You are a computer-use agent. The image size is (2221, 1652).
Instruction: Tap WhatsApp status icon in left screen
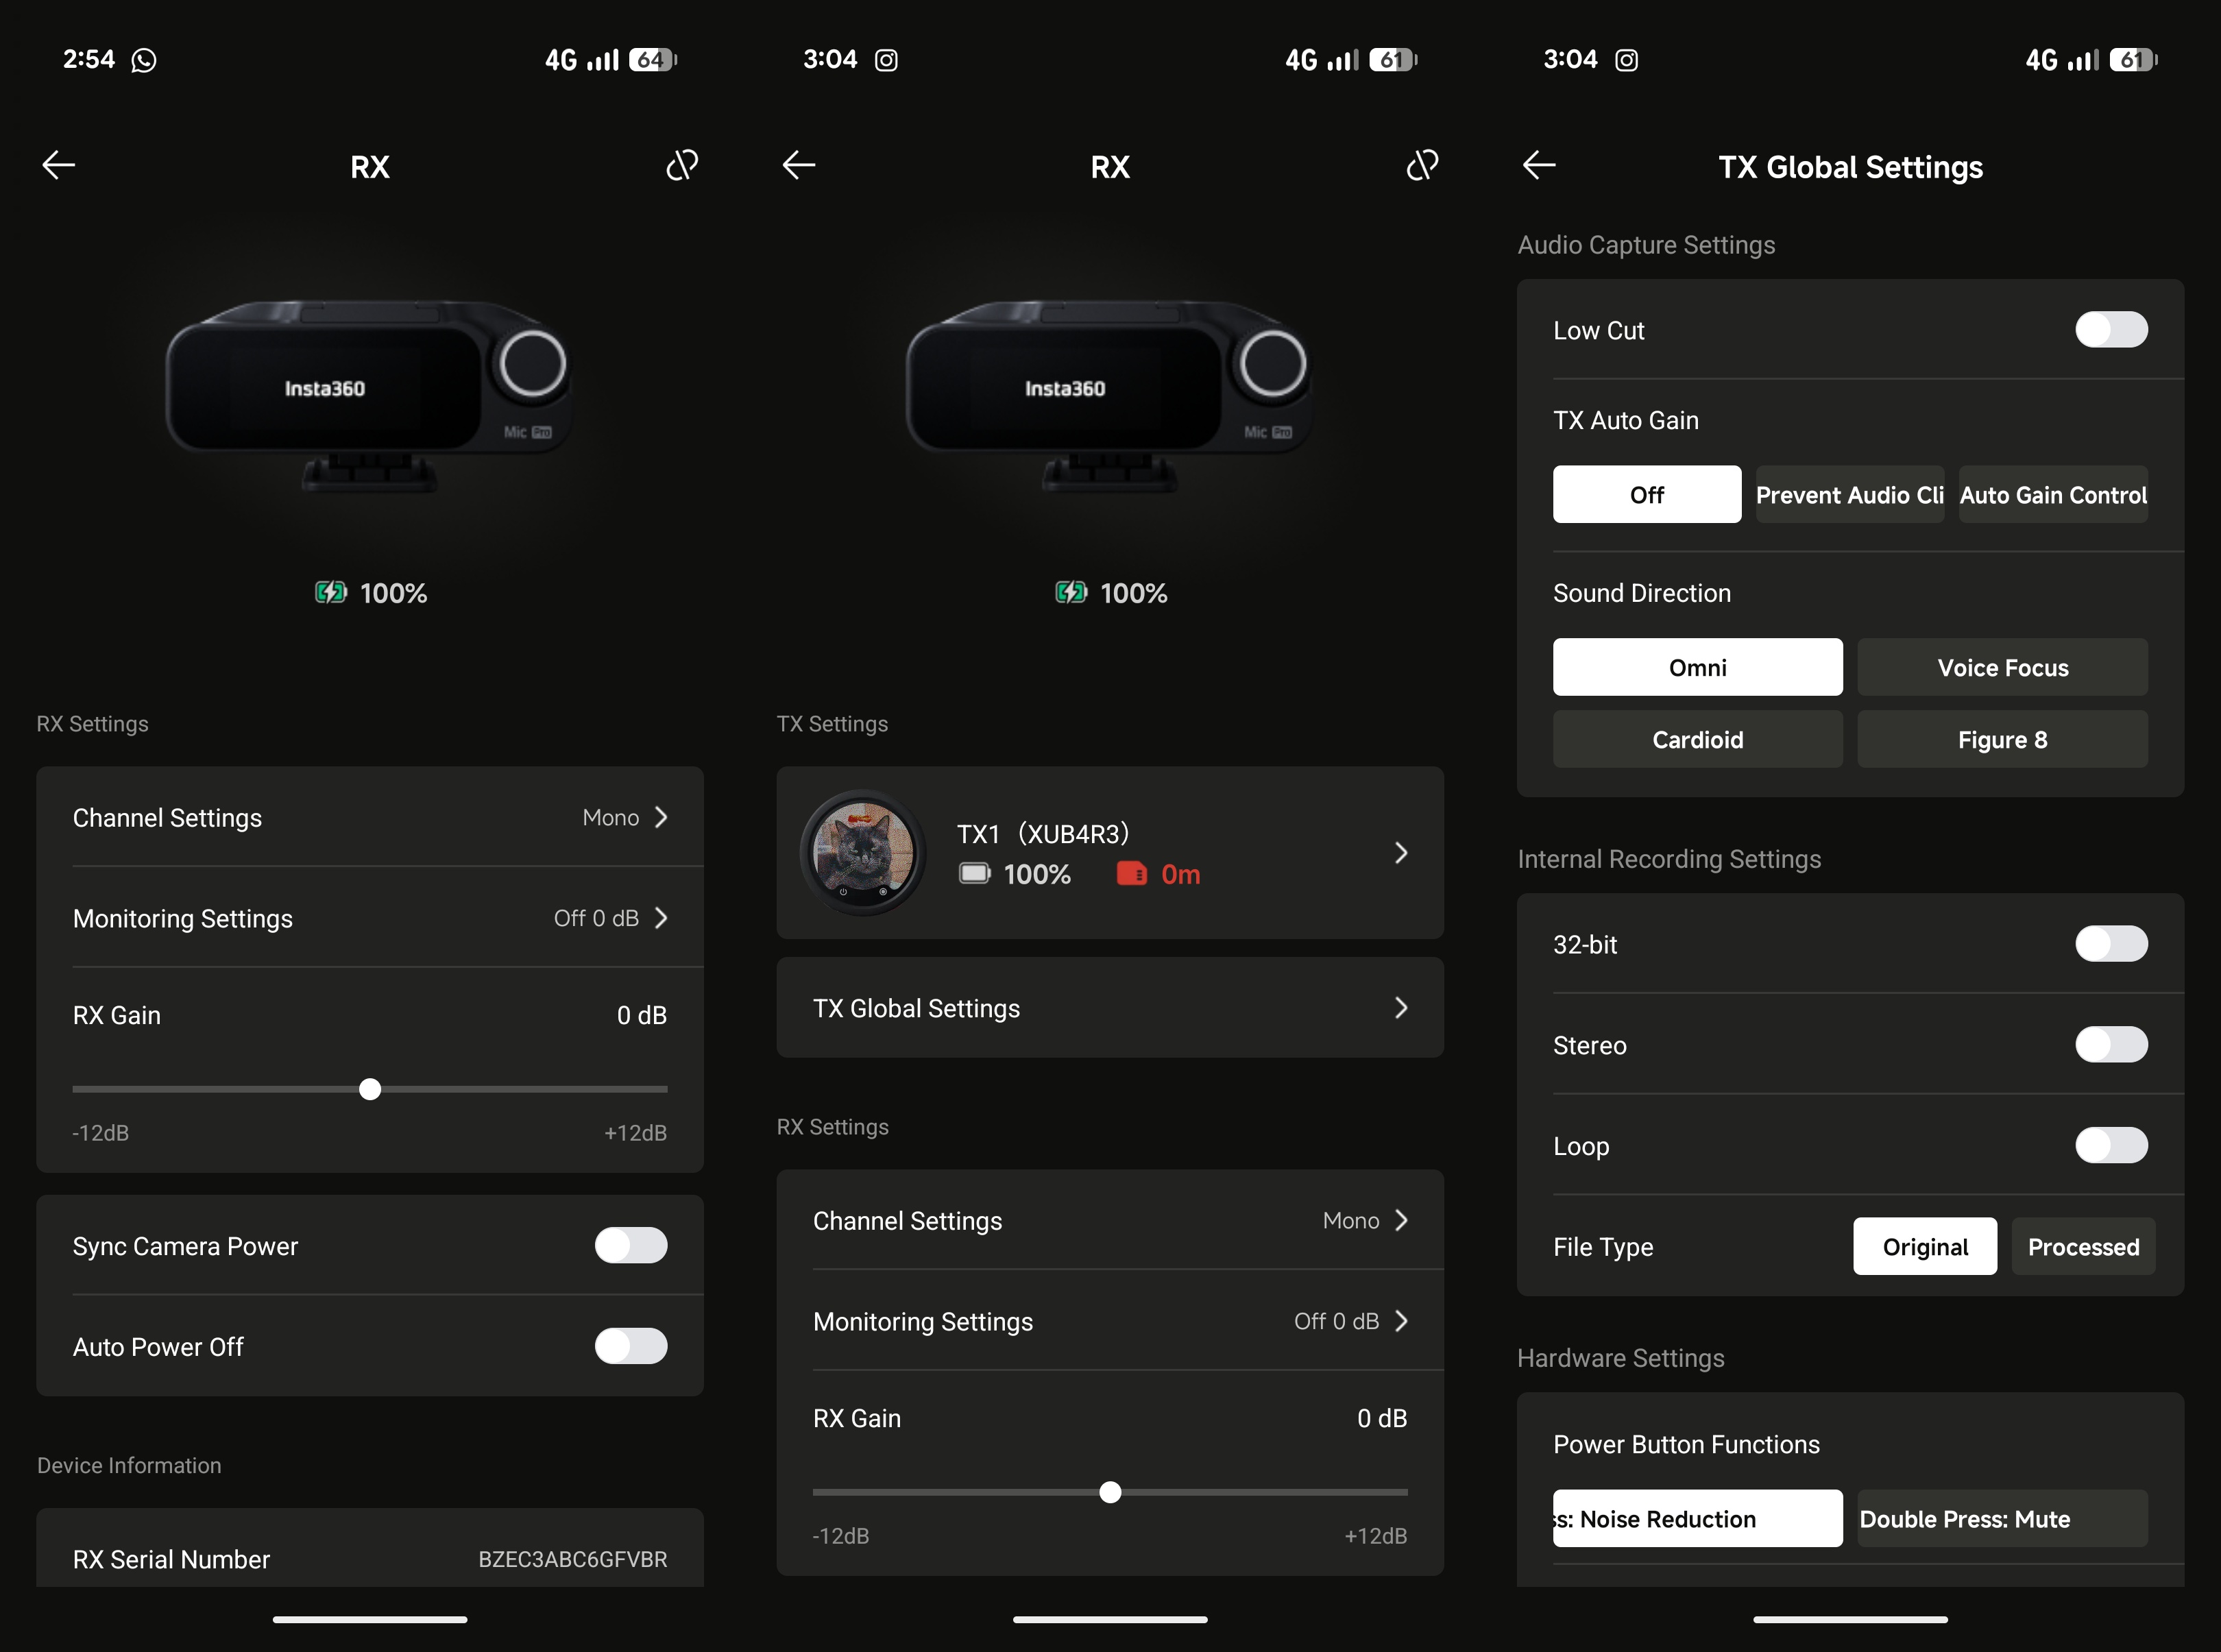pos(144,60)
